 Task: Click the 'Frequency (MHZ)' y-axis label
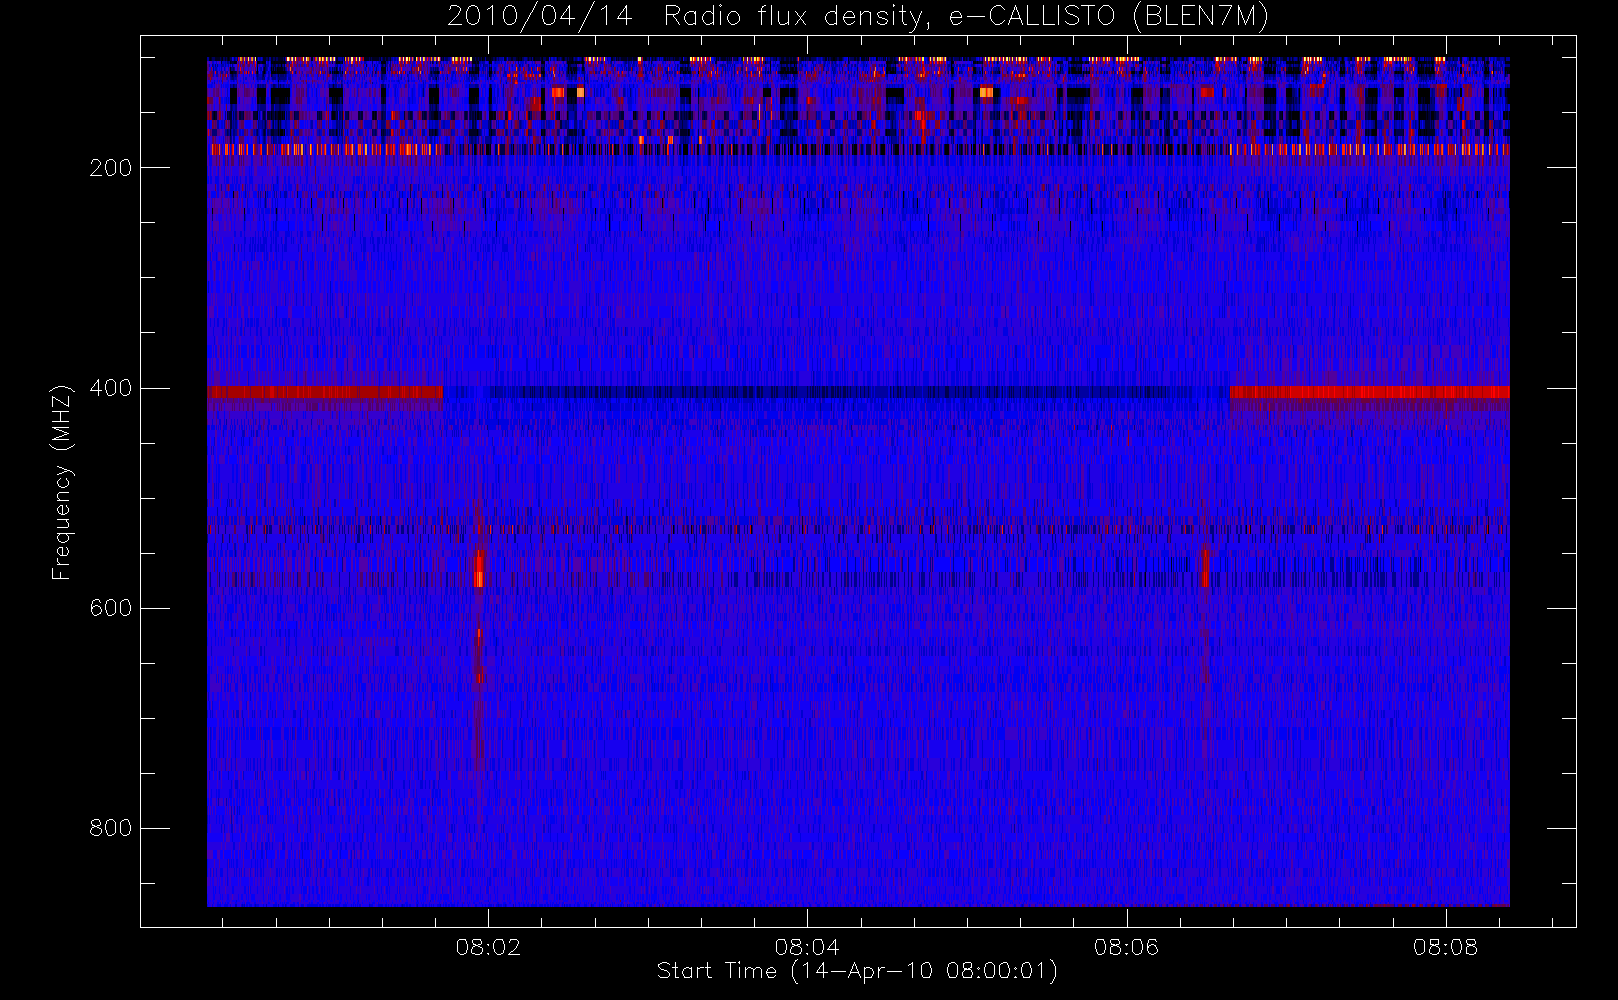[62, 482]
